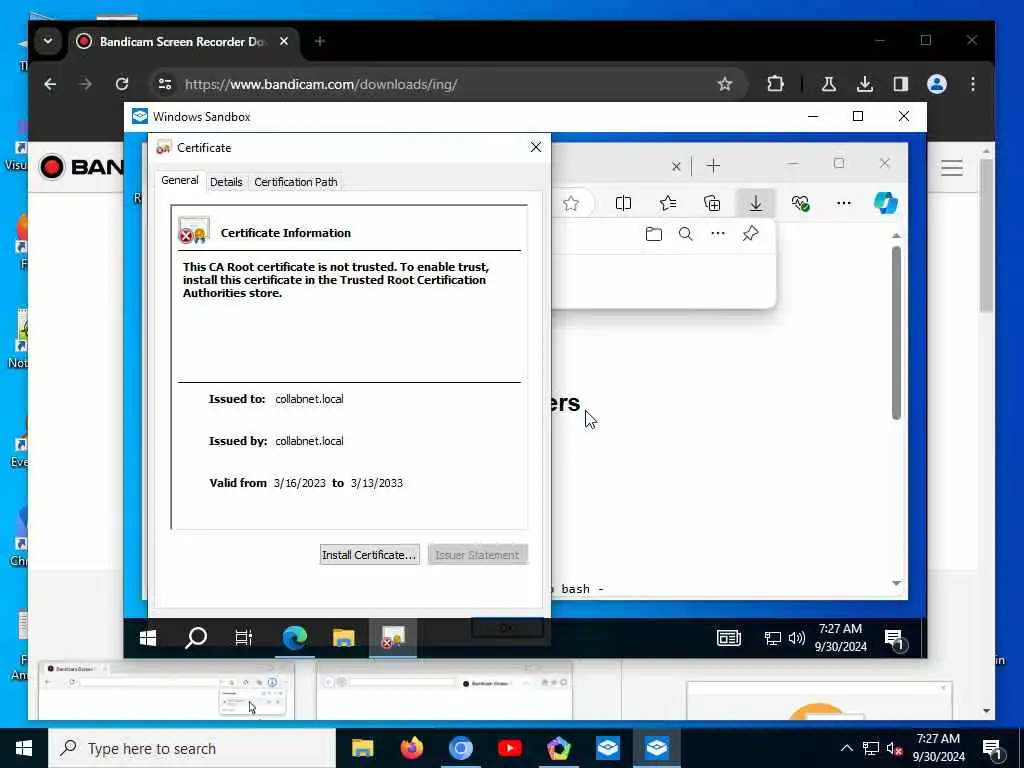Open the Details tab in Certificate dialog
This screenshot has width=1024, height=768.
pos(226,182)
